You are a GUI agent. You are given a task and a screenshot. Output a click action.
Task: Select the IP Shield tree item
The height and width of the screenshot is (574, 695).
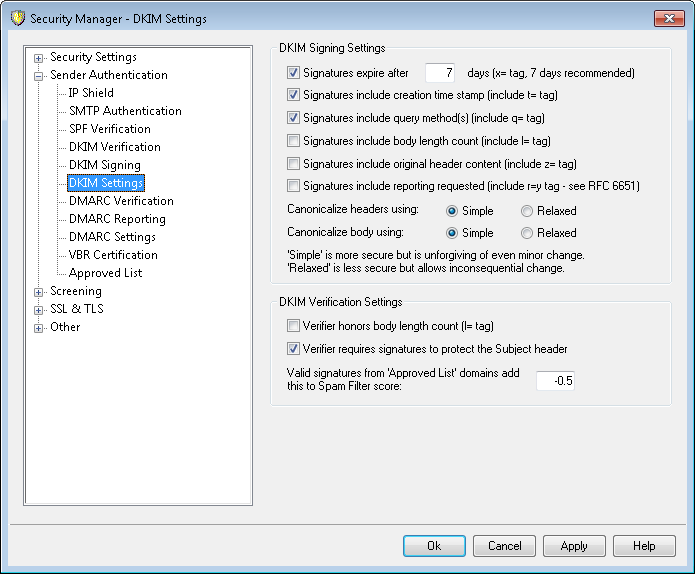(91, 93)
